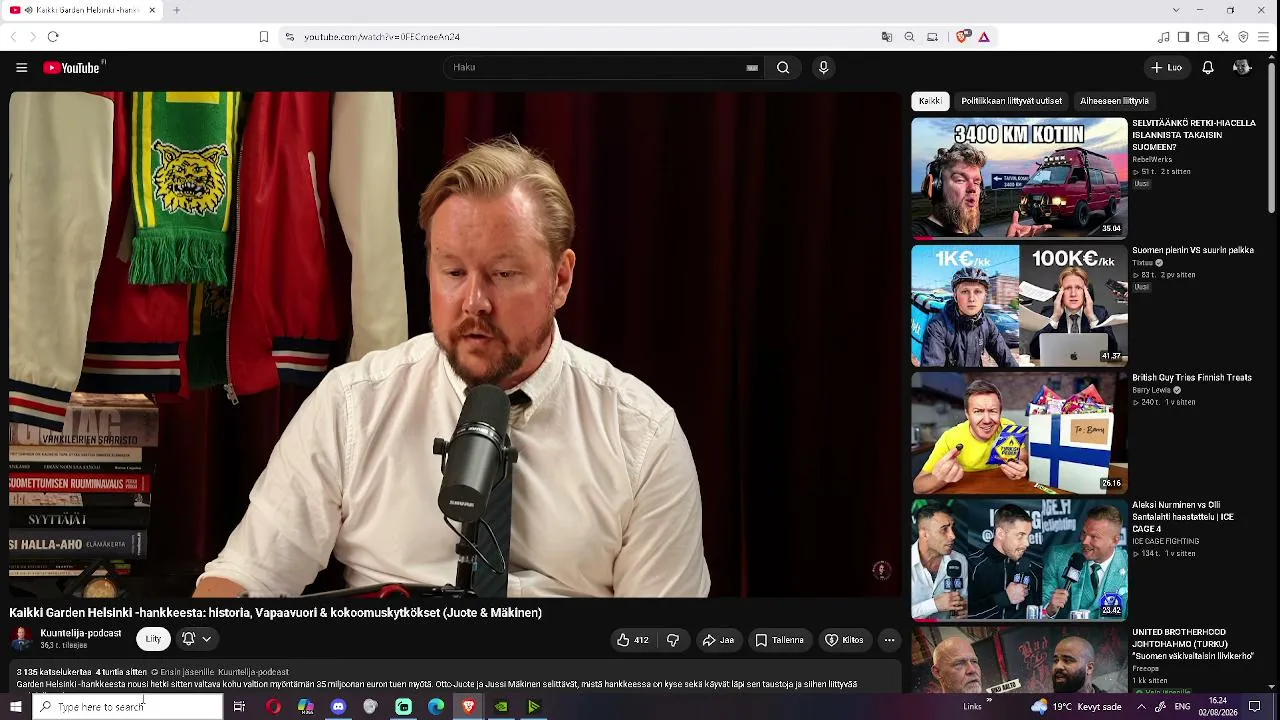The width and height of the screenshot is (1280, 720).
Task: Open the Brave VPN shield icon
Action: pyautogui.click(x=1243, y=37)
